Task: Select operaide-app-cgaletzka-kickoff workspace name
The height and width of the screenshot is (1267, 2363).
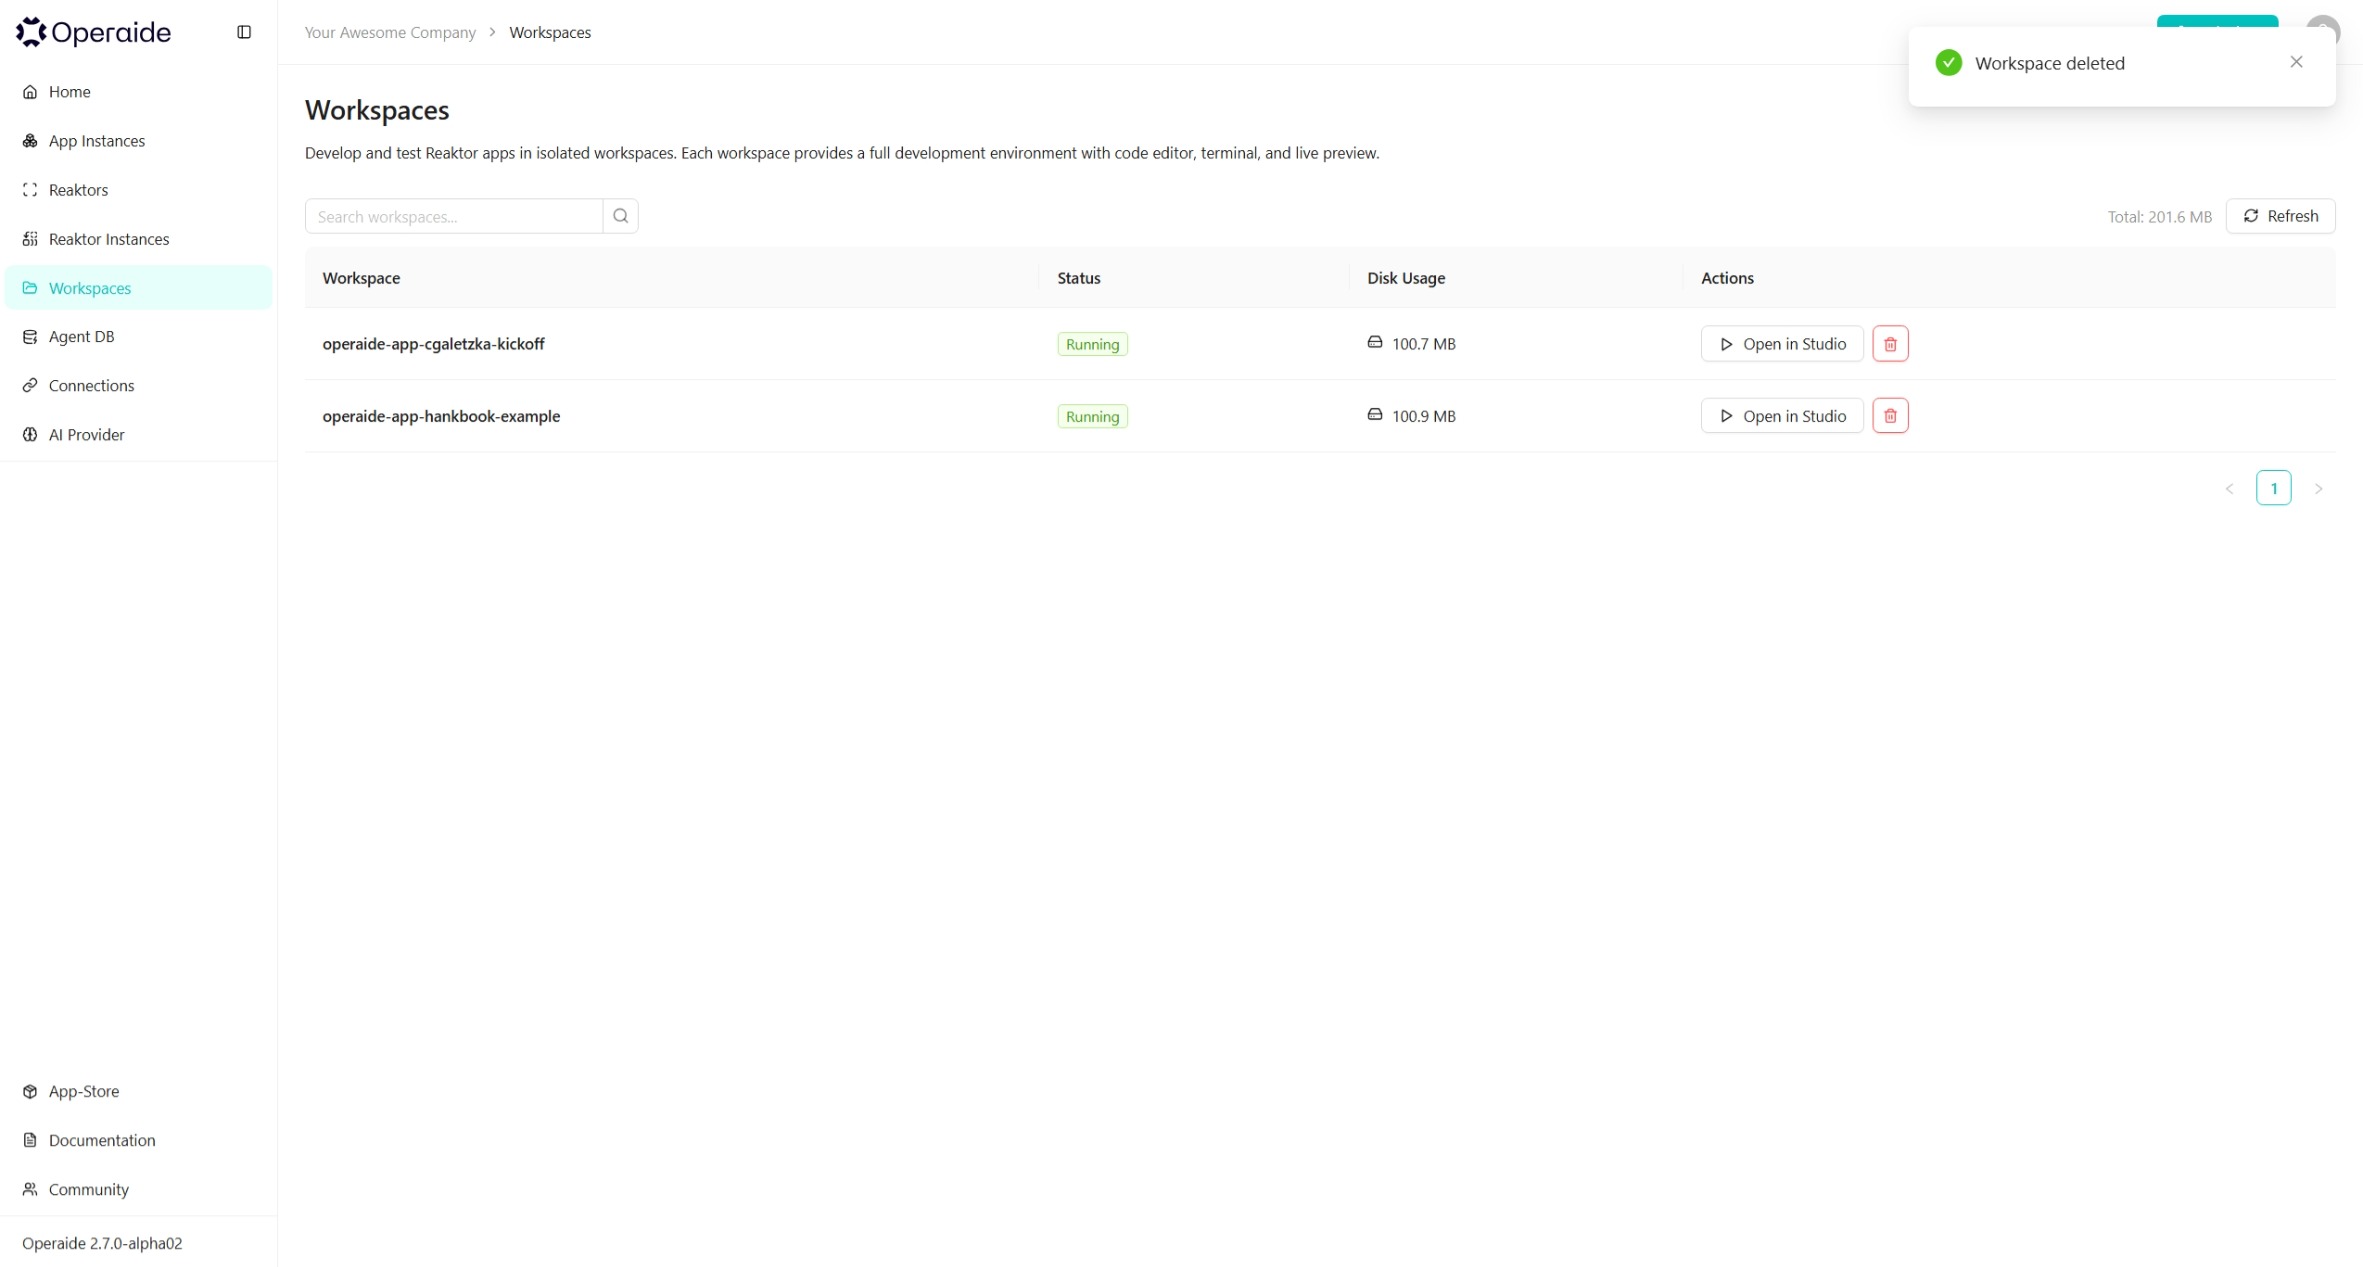Action: 433,344
